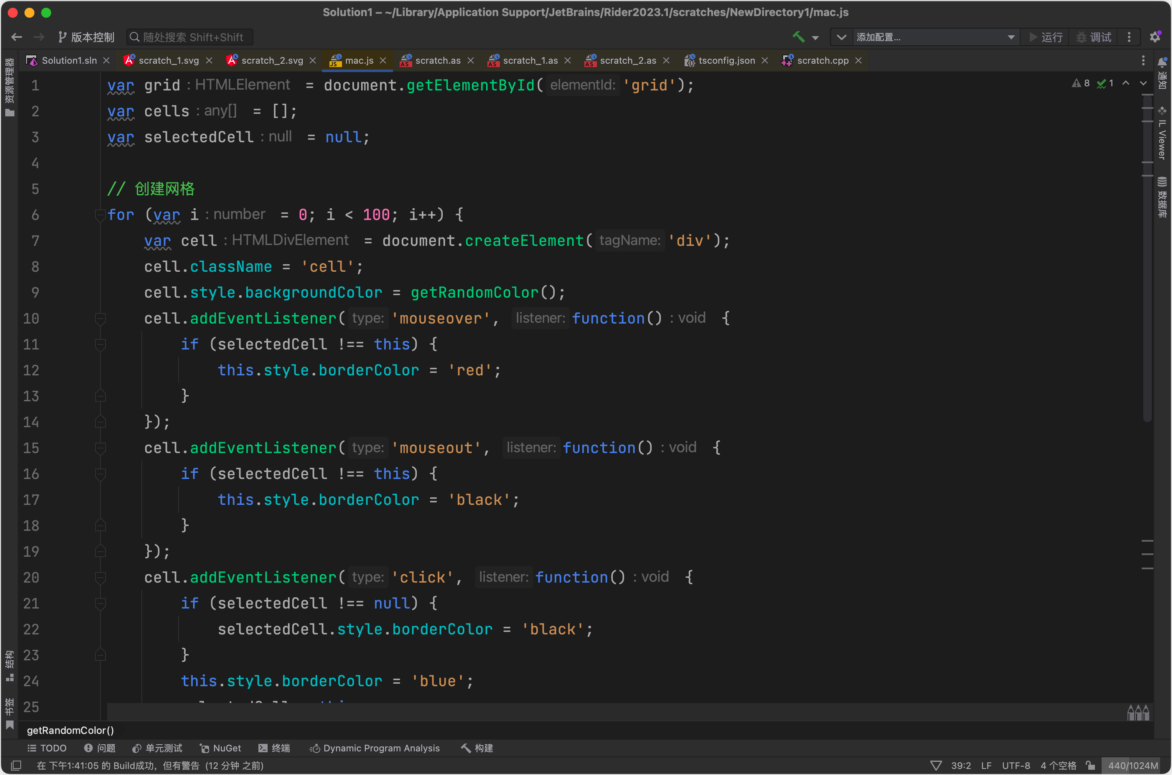Close the Solution1.sln tab
The width and height of the screenshot is (1172, 775).
tap(106, 61)
